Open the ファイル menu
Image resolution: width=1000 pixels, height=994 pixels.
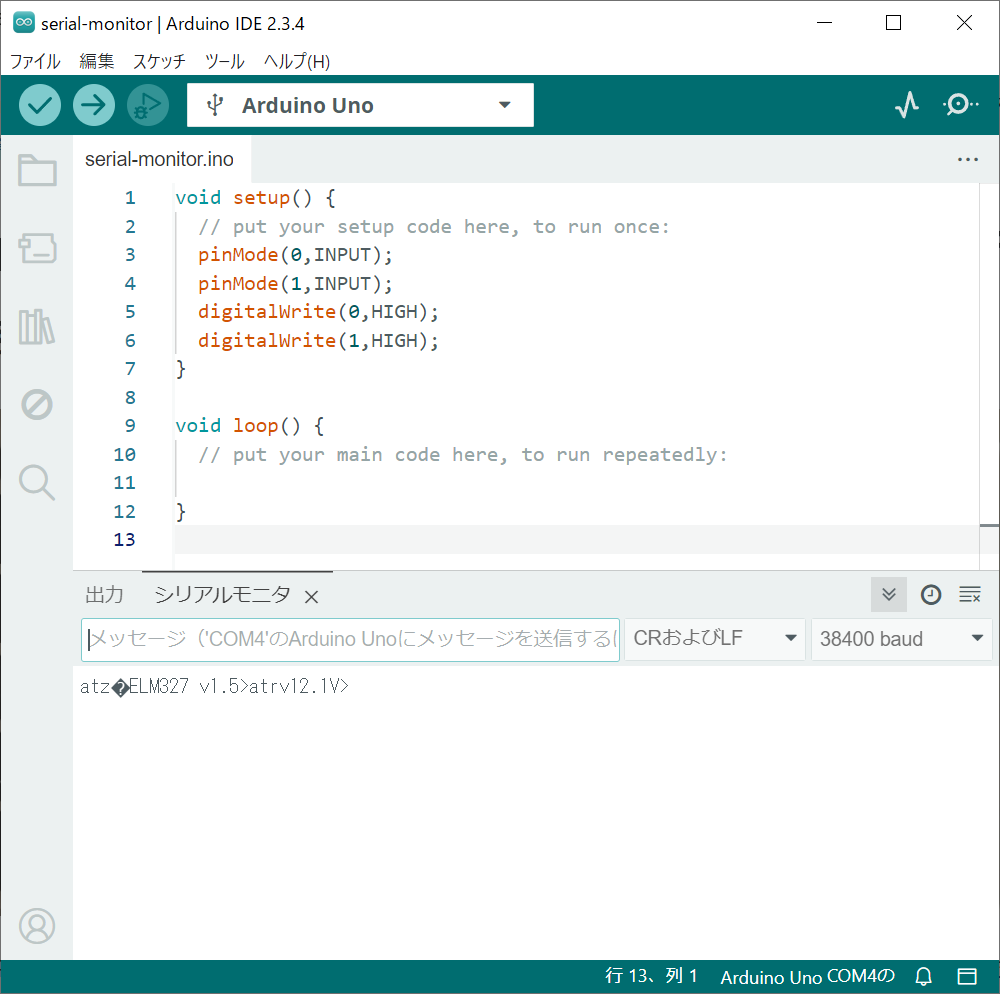[35, 61]
